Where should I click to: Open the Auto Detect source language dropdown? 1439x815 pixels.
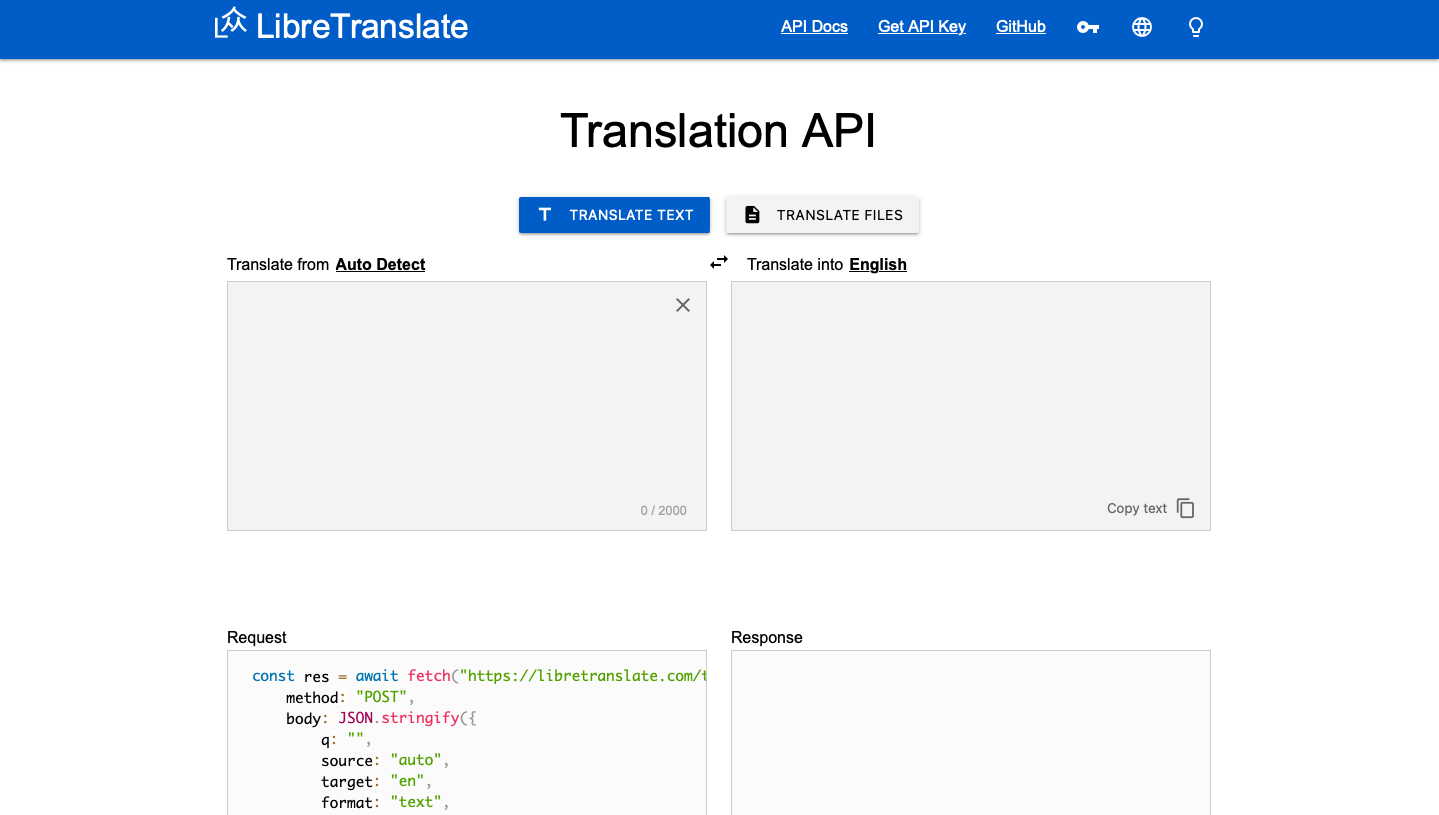(380, 264)
